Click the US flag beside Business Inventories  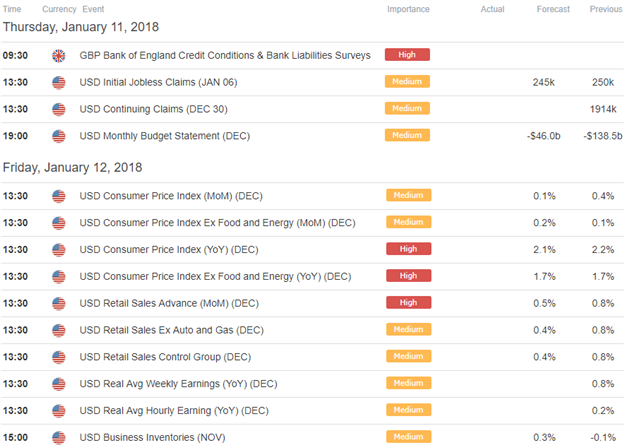[59, 438]
